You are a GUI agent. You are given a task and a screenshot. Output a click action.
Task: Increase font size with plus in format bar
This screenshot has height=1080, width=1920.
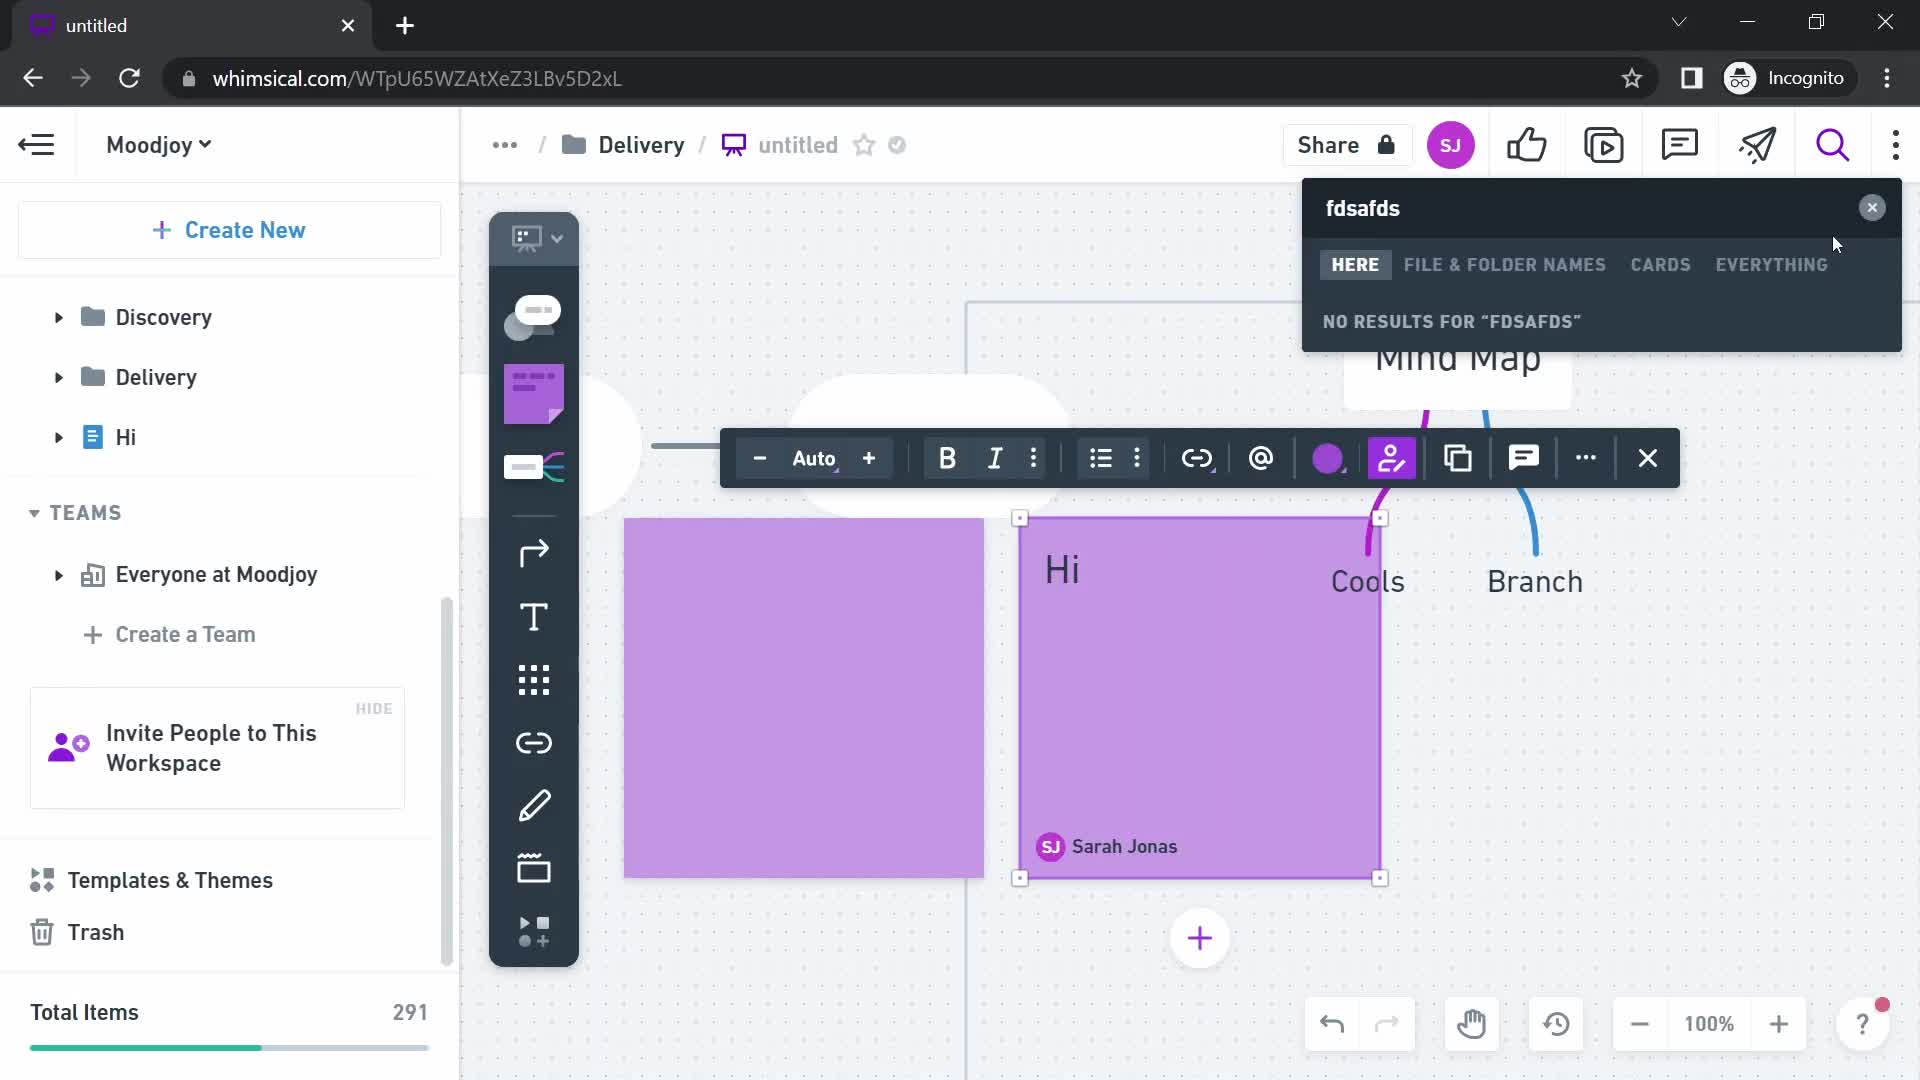(x=869, y=459)
